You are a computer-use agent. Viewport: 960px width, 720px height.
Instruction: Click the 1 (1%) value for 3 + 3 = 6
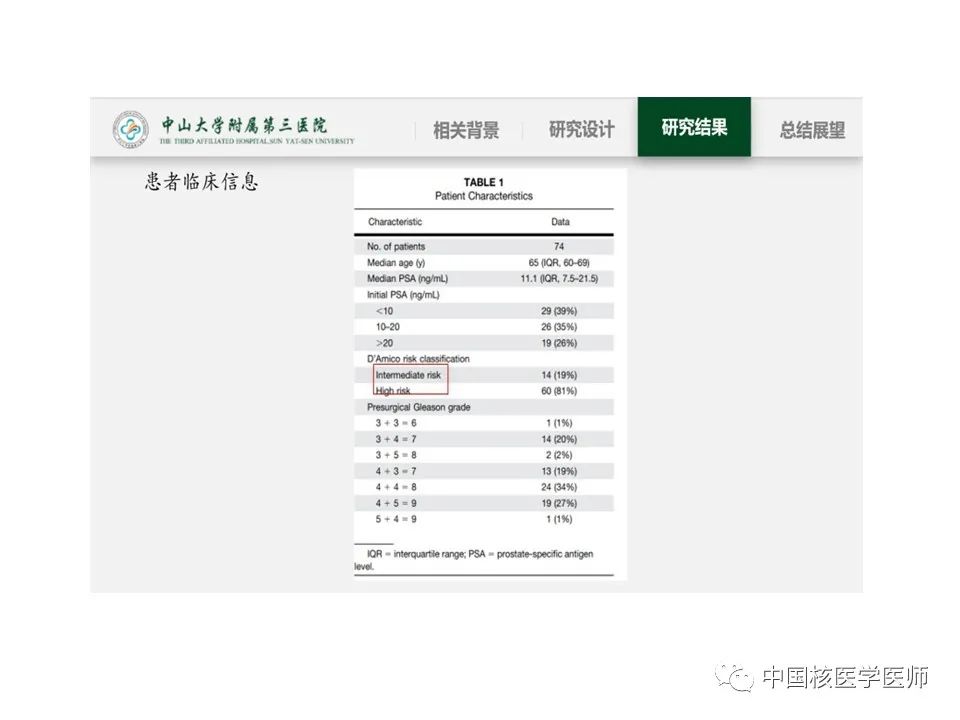pos(559,423)
